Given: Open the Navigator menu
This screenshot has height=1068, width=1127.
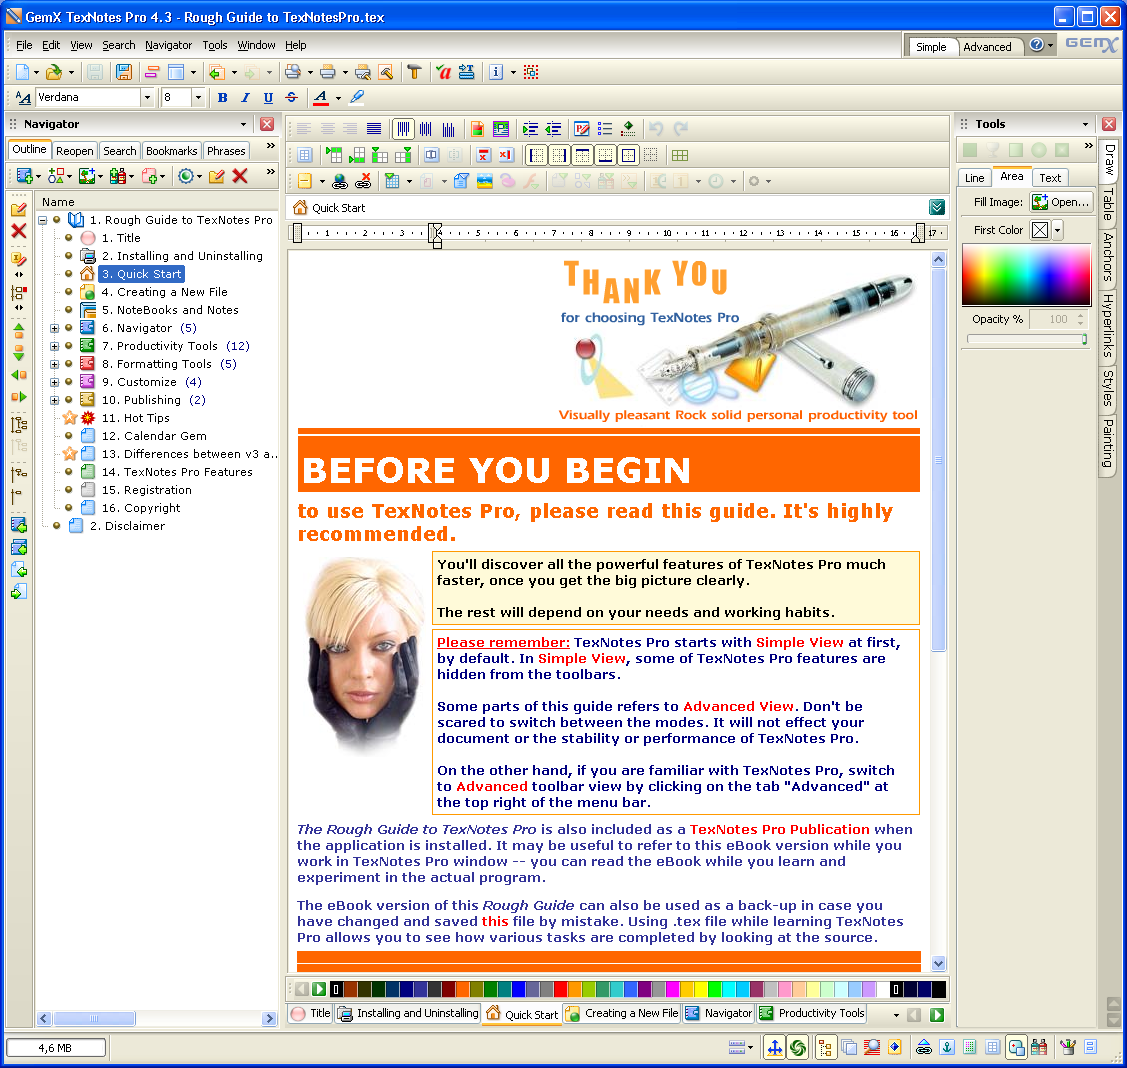Looking at the screenshot, I should [x=168, y=45].
